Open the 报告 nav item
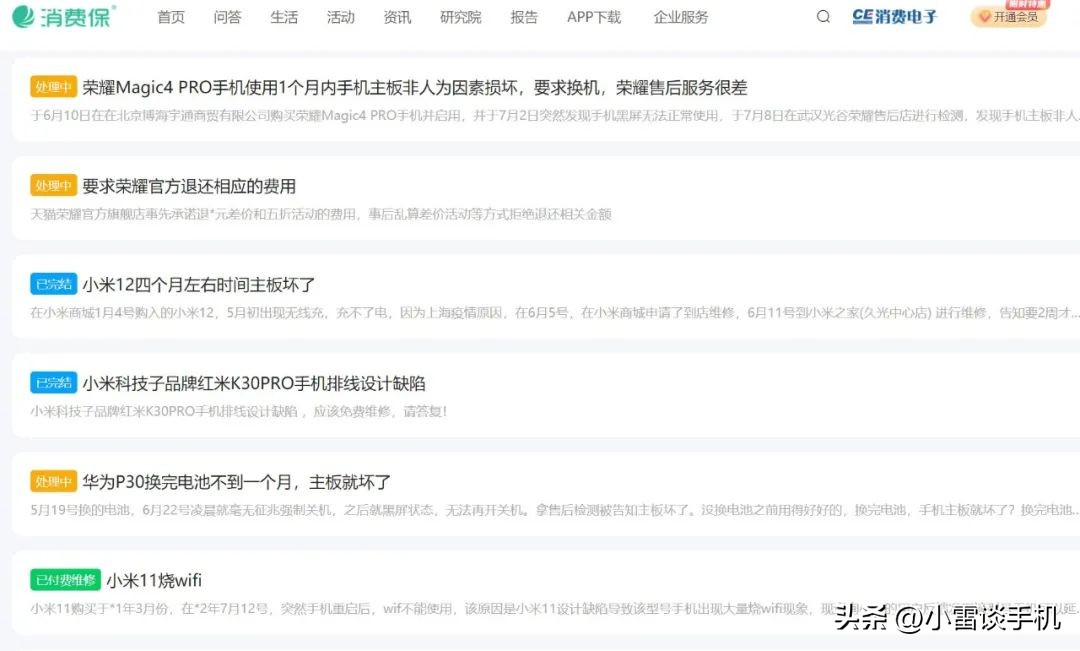 click(523, 17)
